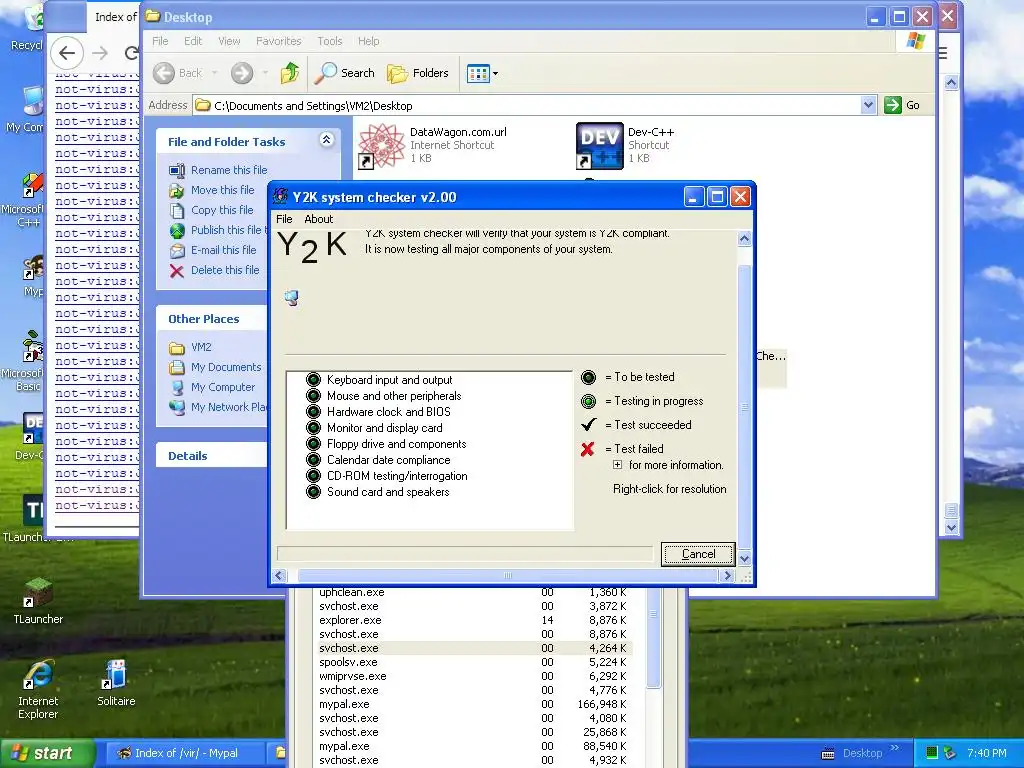Click the address bar path field
The width and height of the screenshot is (1024, 768).
click(x=528, y=106)
